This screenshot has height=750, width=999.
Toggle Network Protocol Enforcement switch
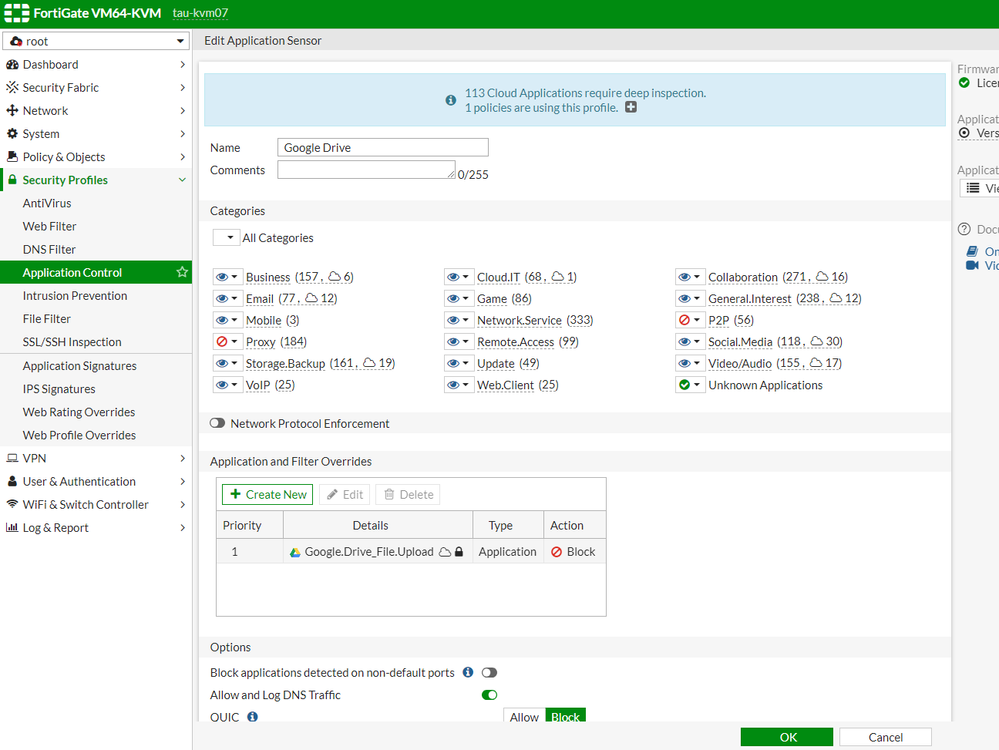pos(217,423)
